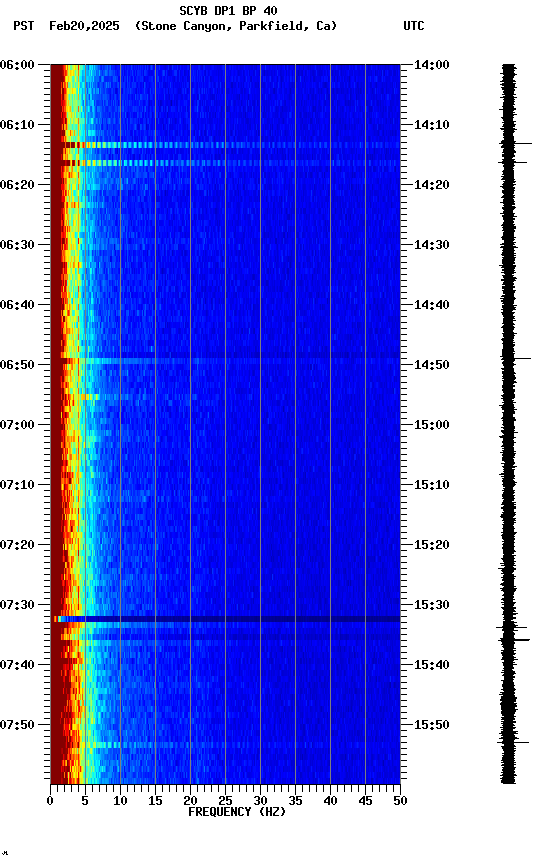552x864 pixels.
Task: Click the 40 Hz frequency axis label
Action: 331,801
